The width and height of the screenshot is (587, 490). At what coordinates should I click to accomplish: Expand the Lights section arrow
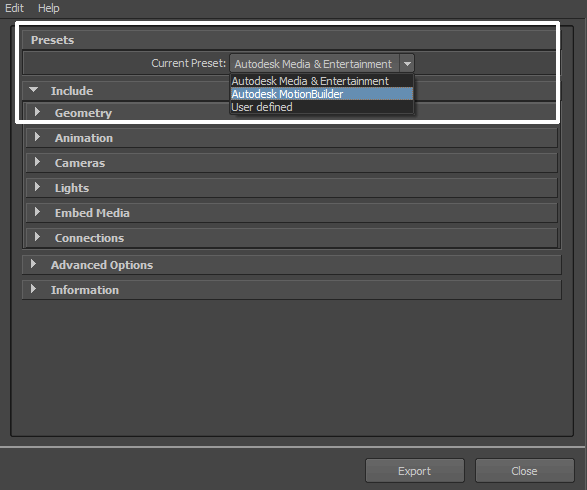[37, 187]
